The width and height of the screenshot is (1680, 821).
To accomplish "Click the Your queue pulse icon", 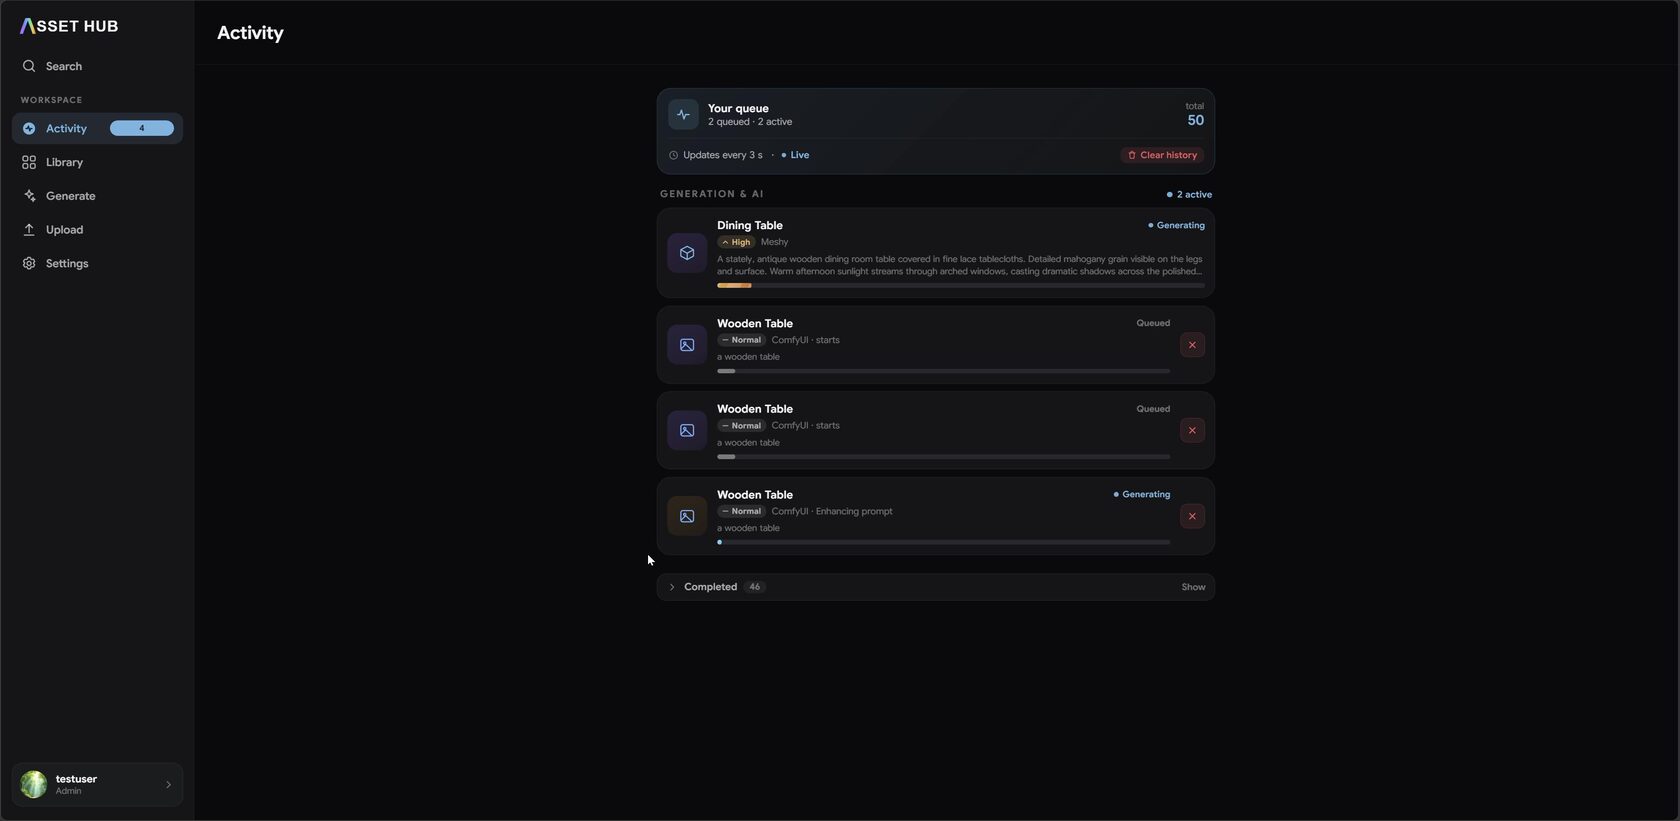I will (683, 114).
